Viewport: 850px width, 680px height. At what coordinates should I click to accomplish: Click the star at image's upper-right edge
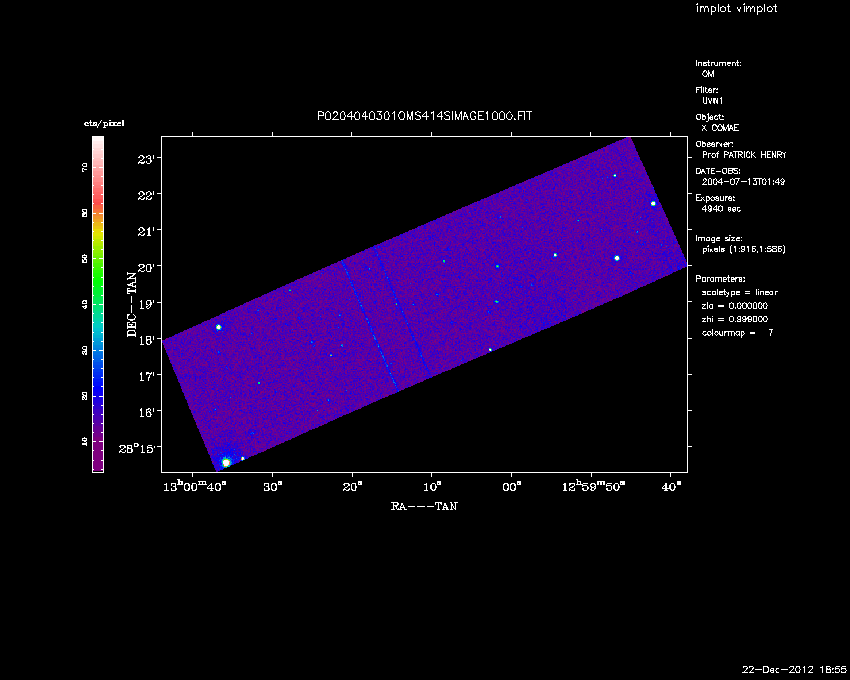point(653,203)
